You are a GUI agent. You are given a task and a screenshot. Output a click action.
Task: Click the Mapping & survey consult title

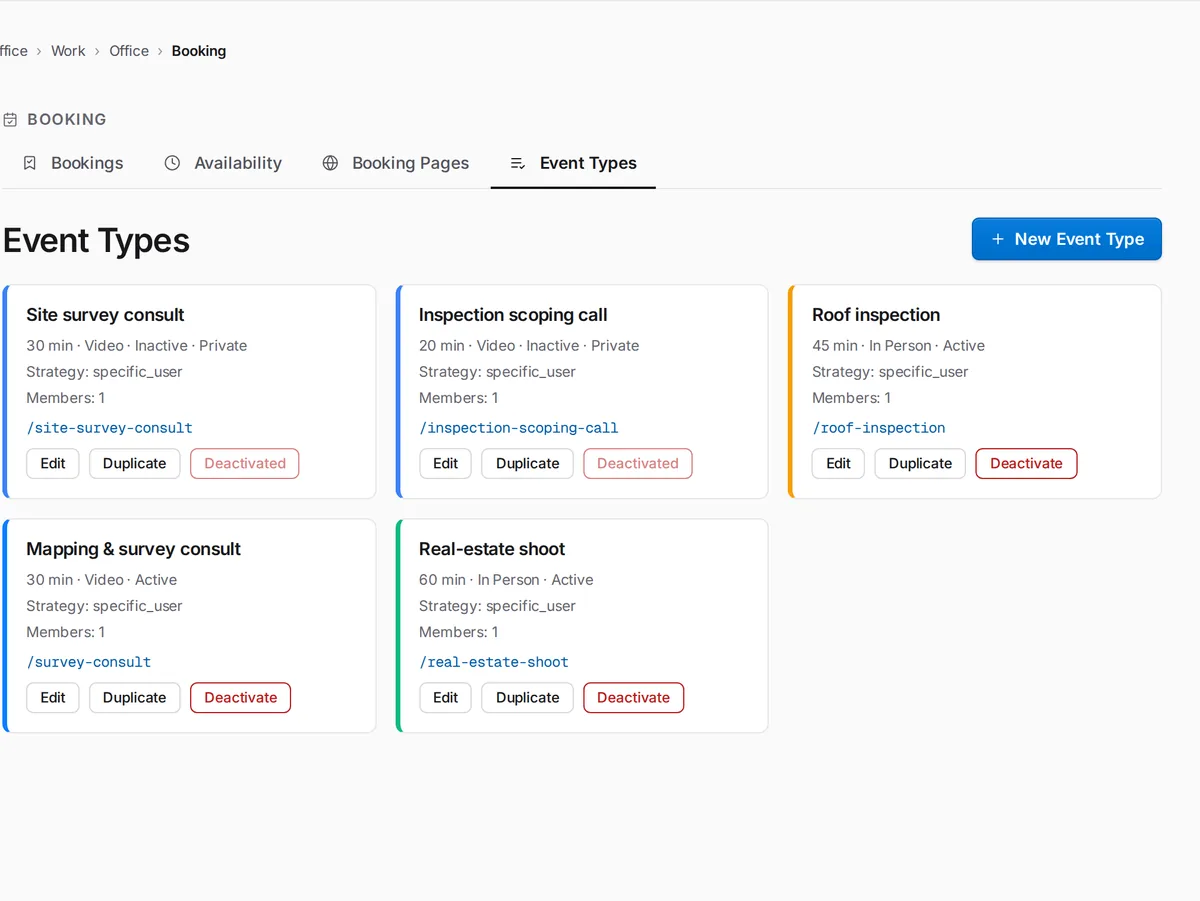[x=133, y=549]
